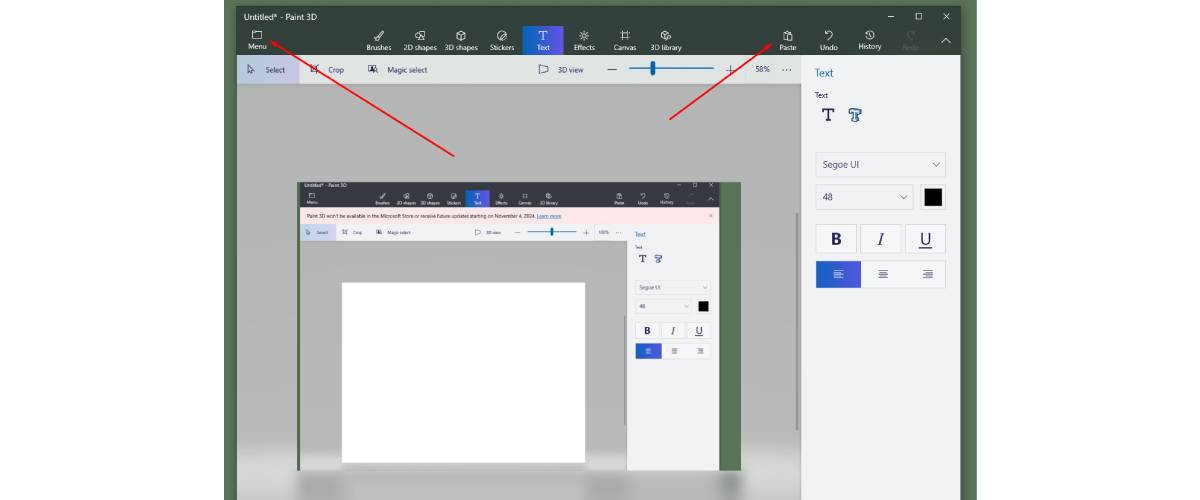The height and width of the screenshot is (500, 1200).
Task: Click the Paste button
Action: pyautogui.click(x=788, y=40)
